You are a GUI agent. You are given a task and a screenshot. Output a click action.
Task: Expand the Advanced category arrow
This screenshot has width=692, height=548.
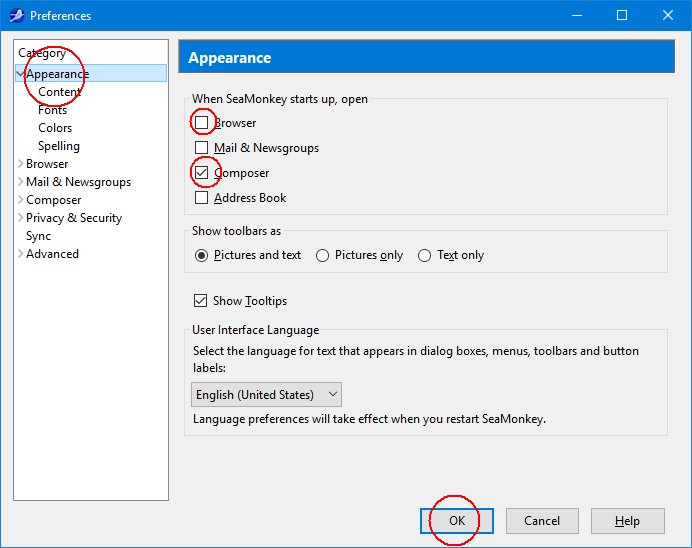tap(20, 254)
